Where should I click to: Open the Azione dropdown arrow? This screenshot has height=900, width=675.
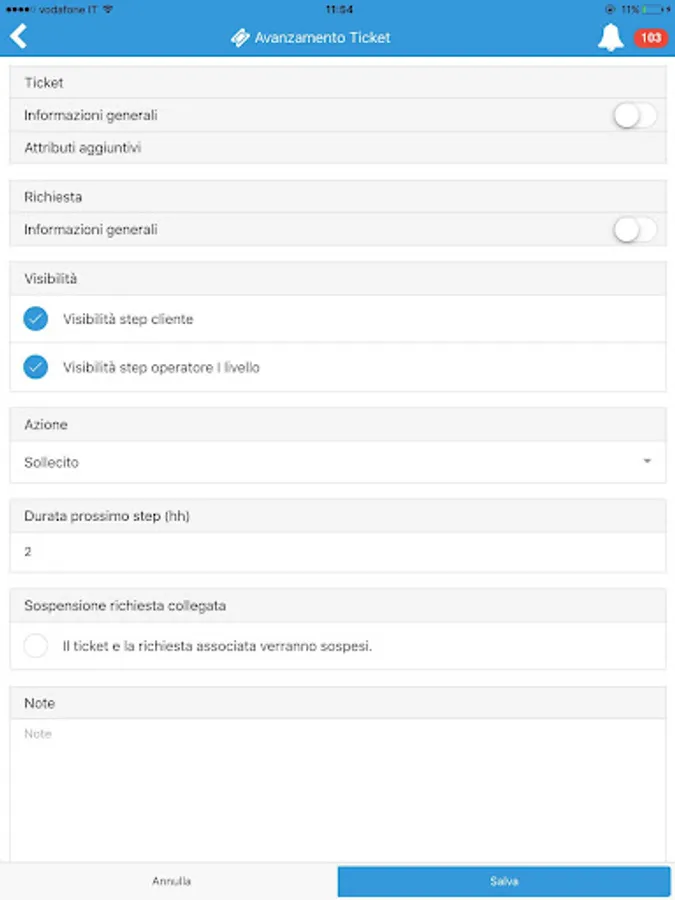point(647,462)
